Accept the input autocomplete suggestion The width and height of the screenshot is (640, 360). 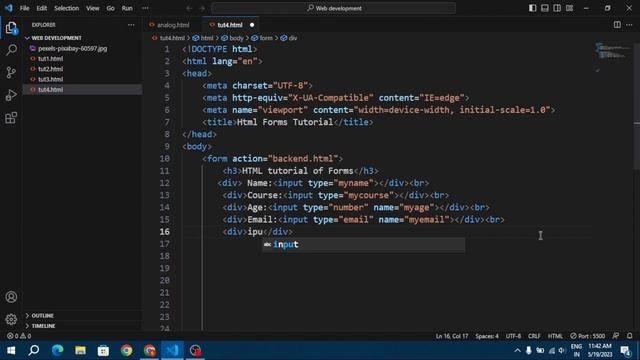coord(363,244)
